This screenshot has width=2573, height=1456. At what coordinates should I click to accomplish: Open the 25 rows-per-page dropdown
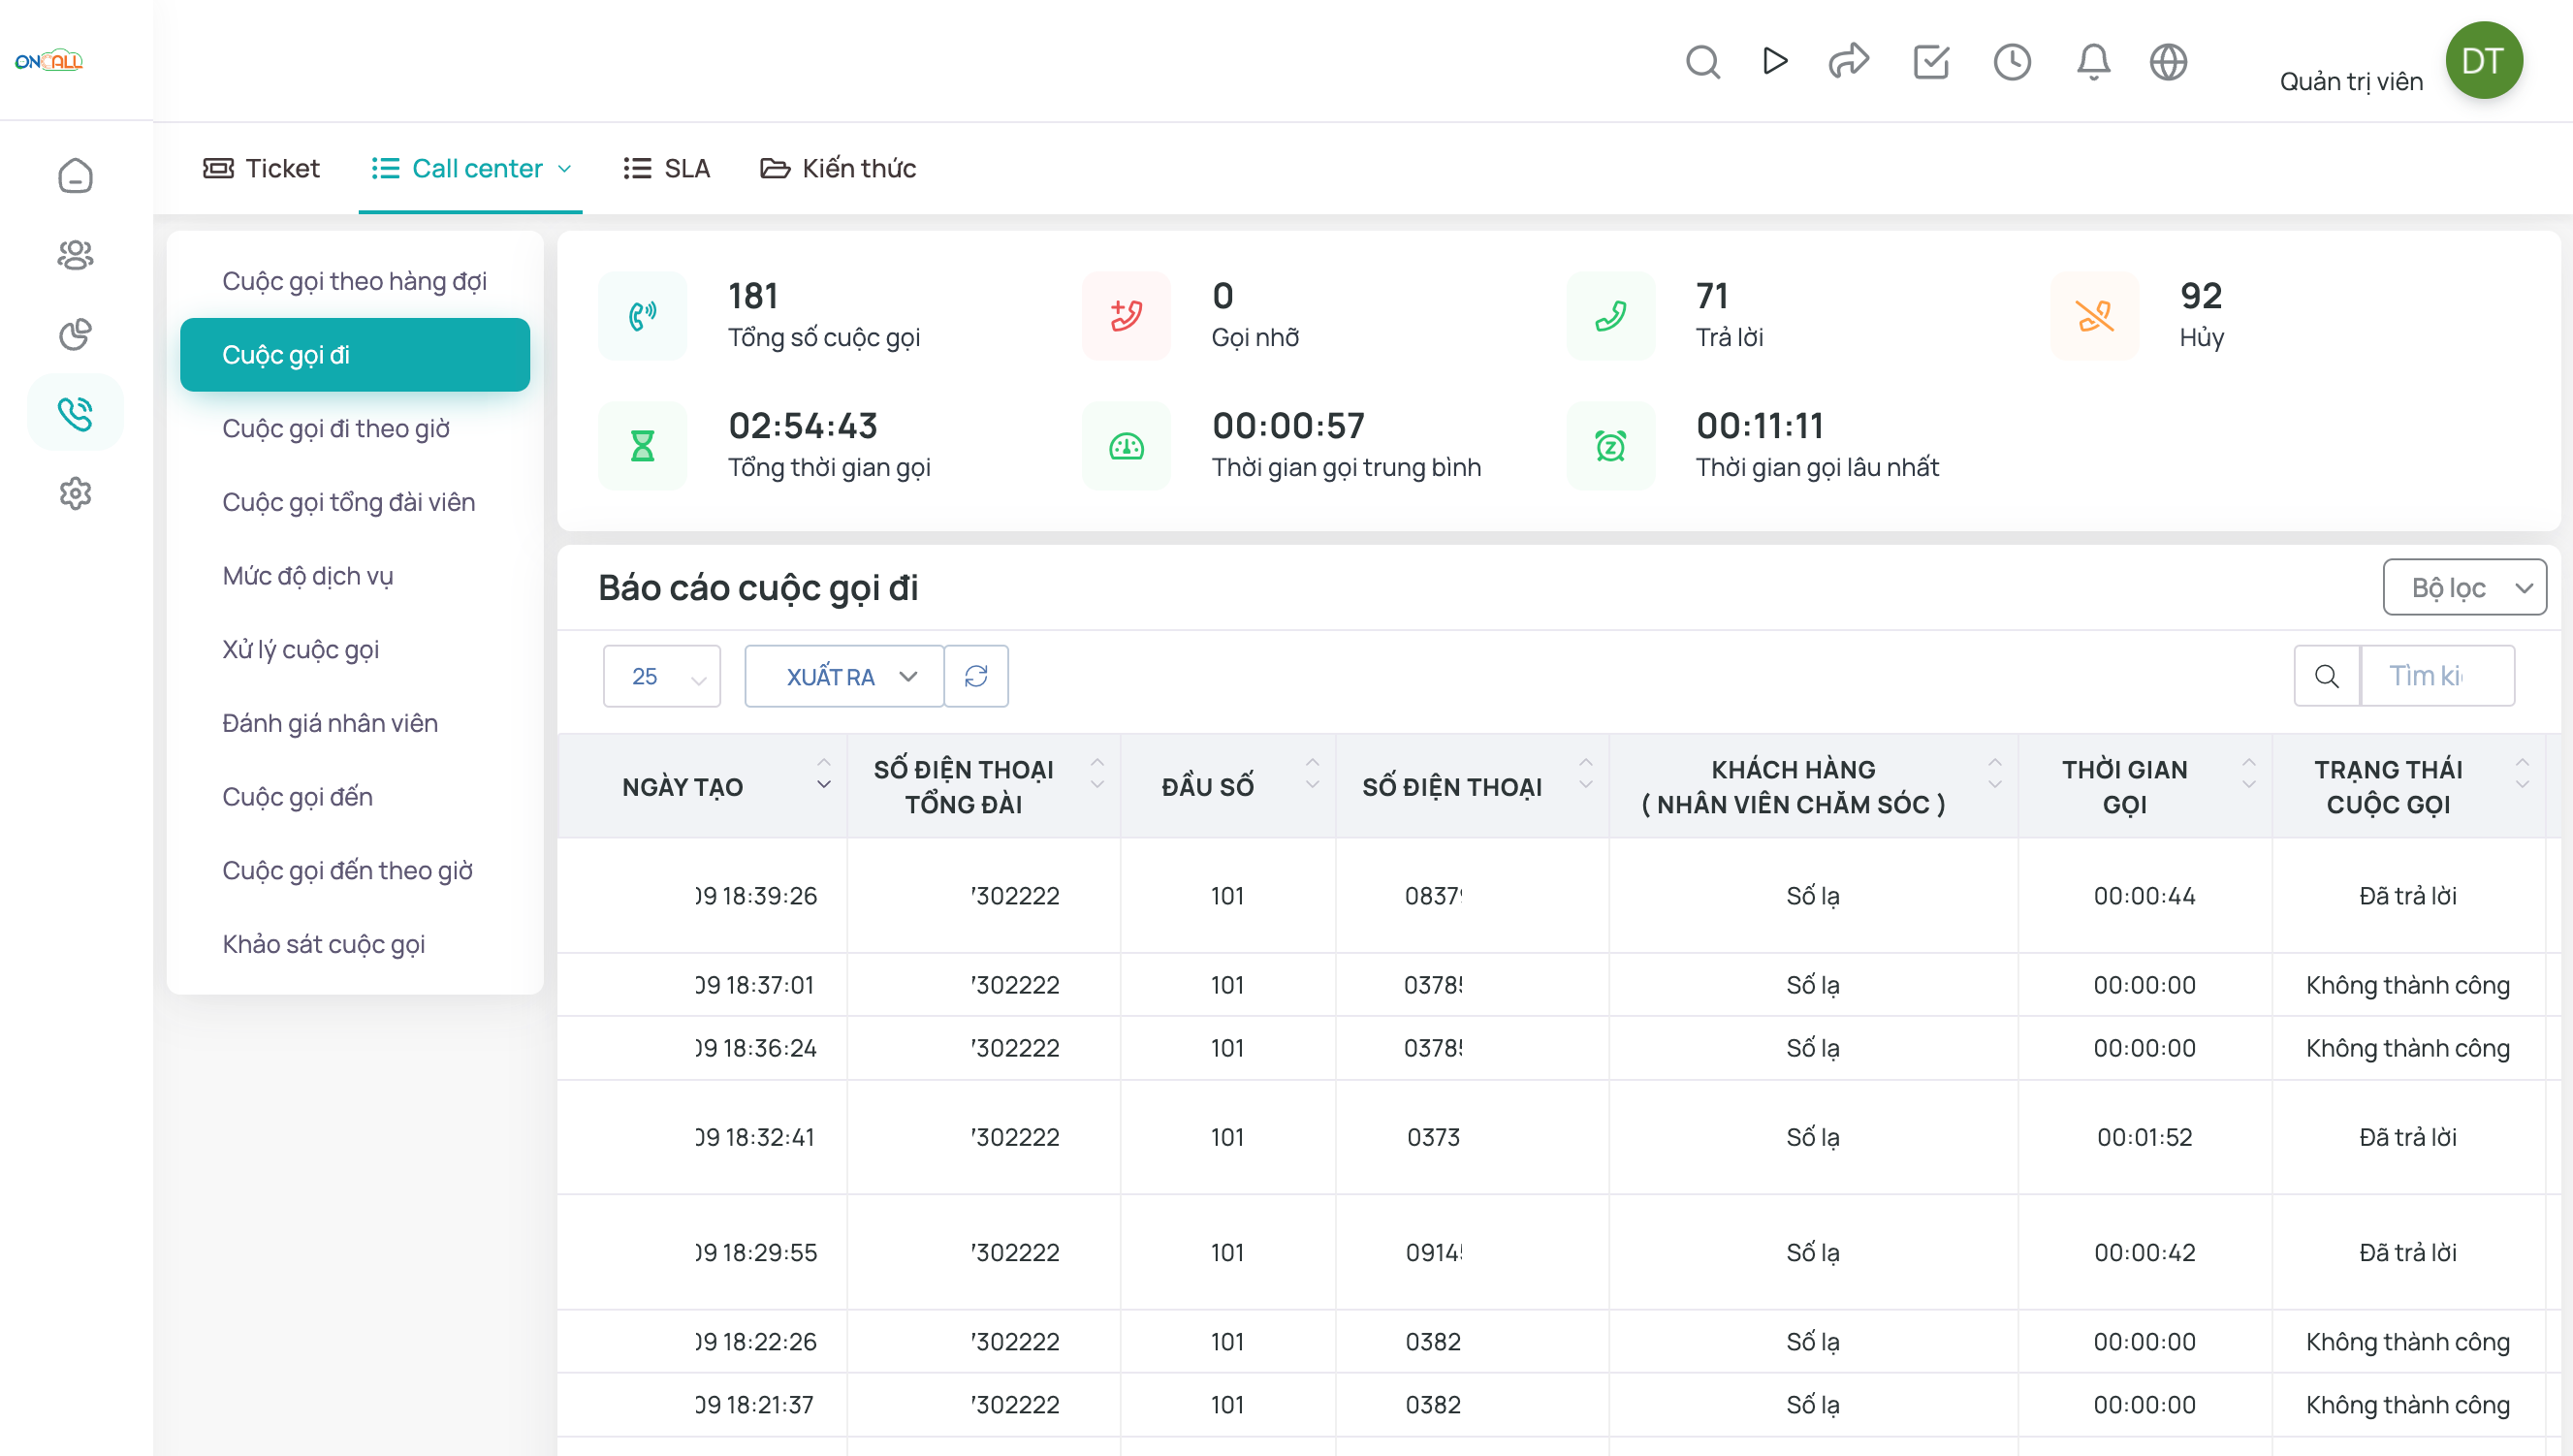click(x=661, y=676)
